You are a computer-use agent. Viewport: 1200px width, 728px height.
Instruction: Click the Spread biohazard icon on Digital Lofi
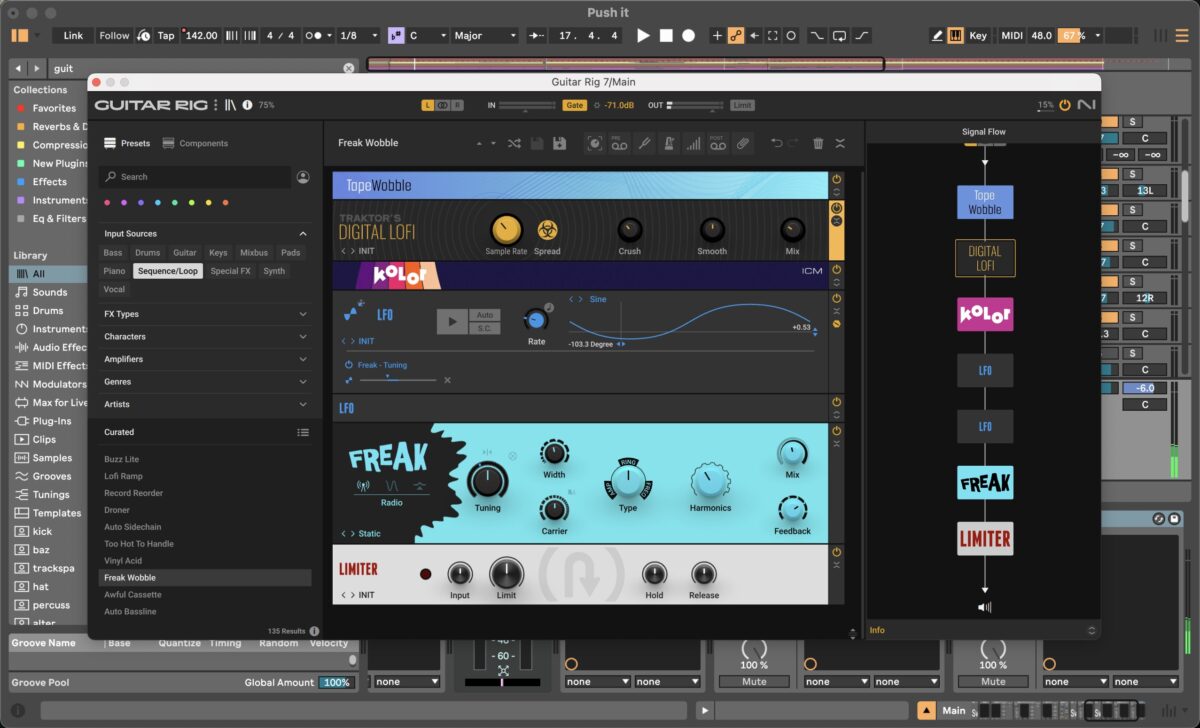coord(547,230)
